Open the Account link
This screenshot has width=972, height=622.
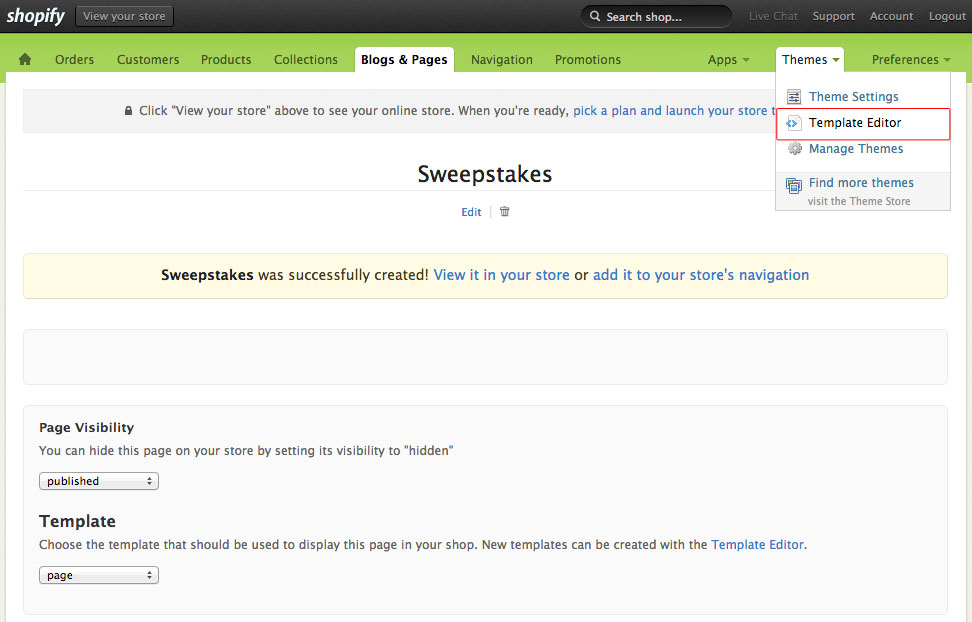(891, 16)
